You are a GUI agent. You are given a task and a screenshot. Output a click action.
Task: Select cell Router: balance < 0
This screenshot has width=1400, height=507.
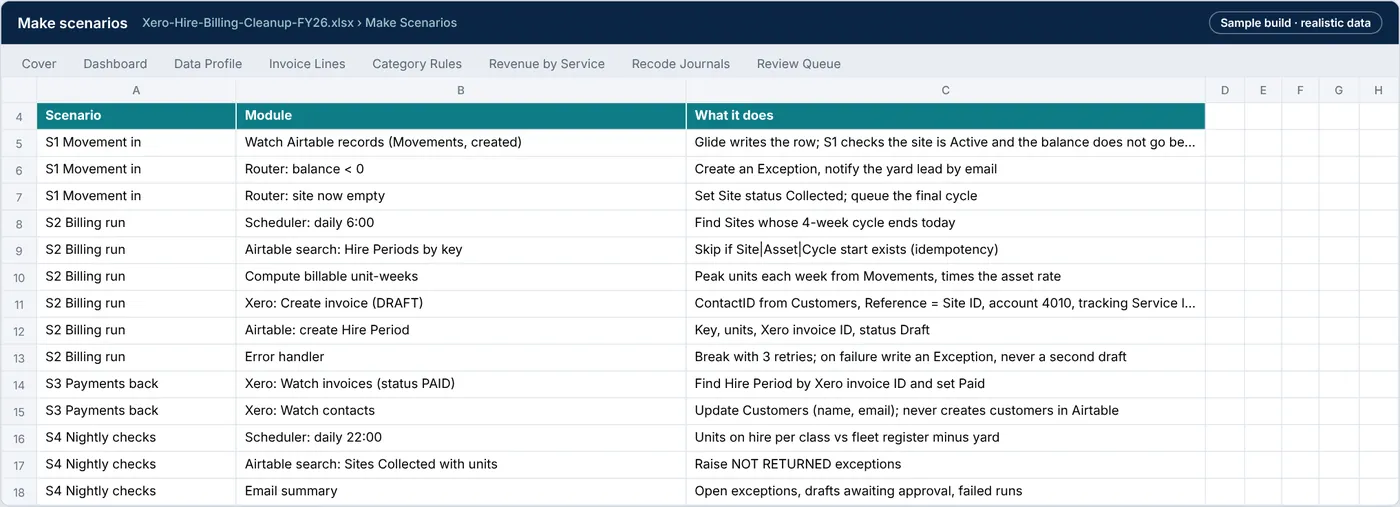(x=461, y=169)
